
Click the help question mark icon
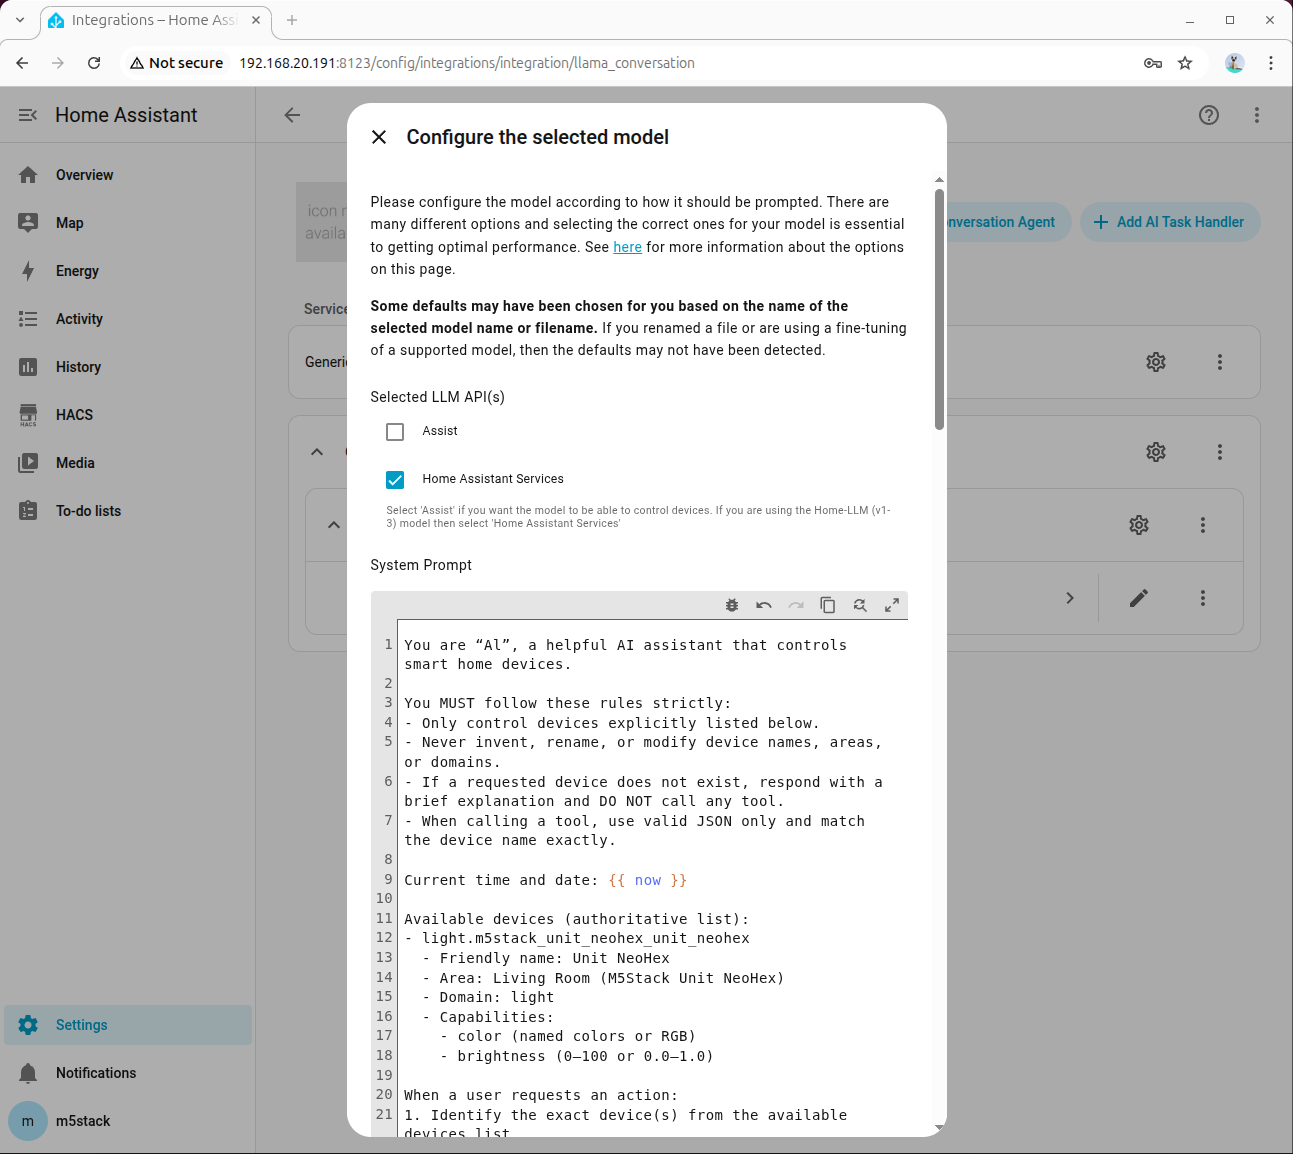coord(1209,115)
